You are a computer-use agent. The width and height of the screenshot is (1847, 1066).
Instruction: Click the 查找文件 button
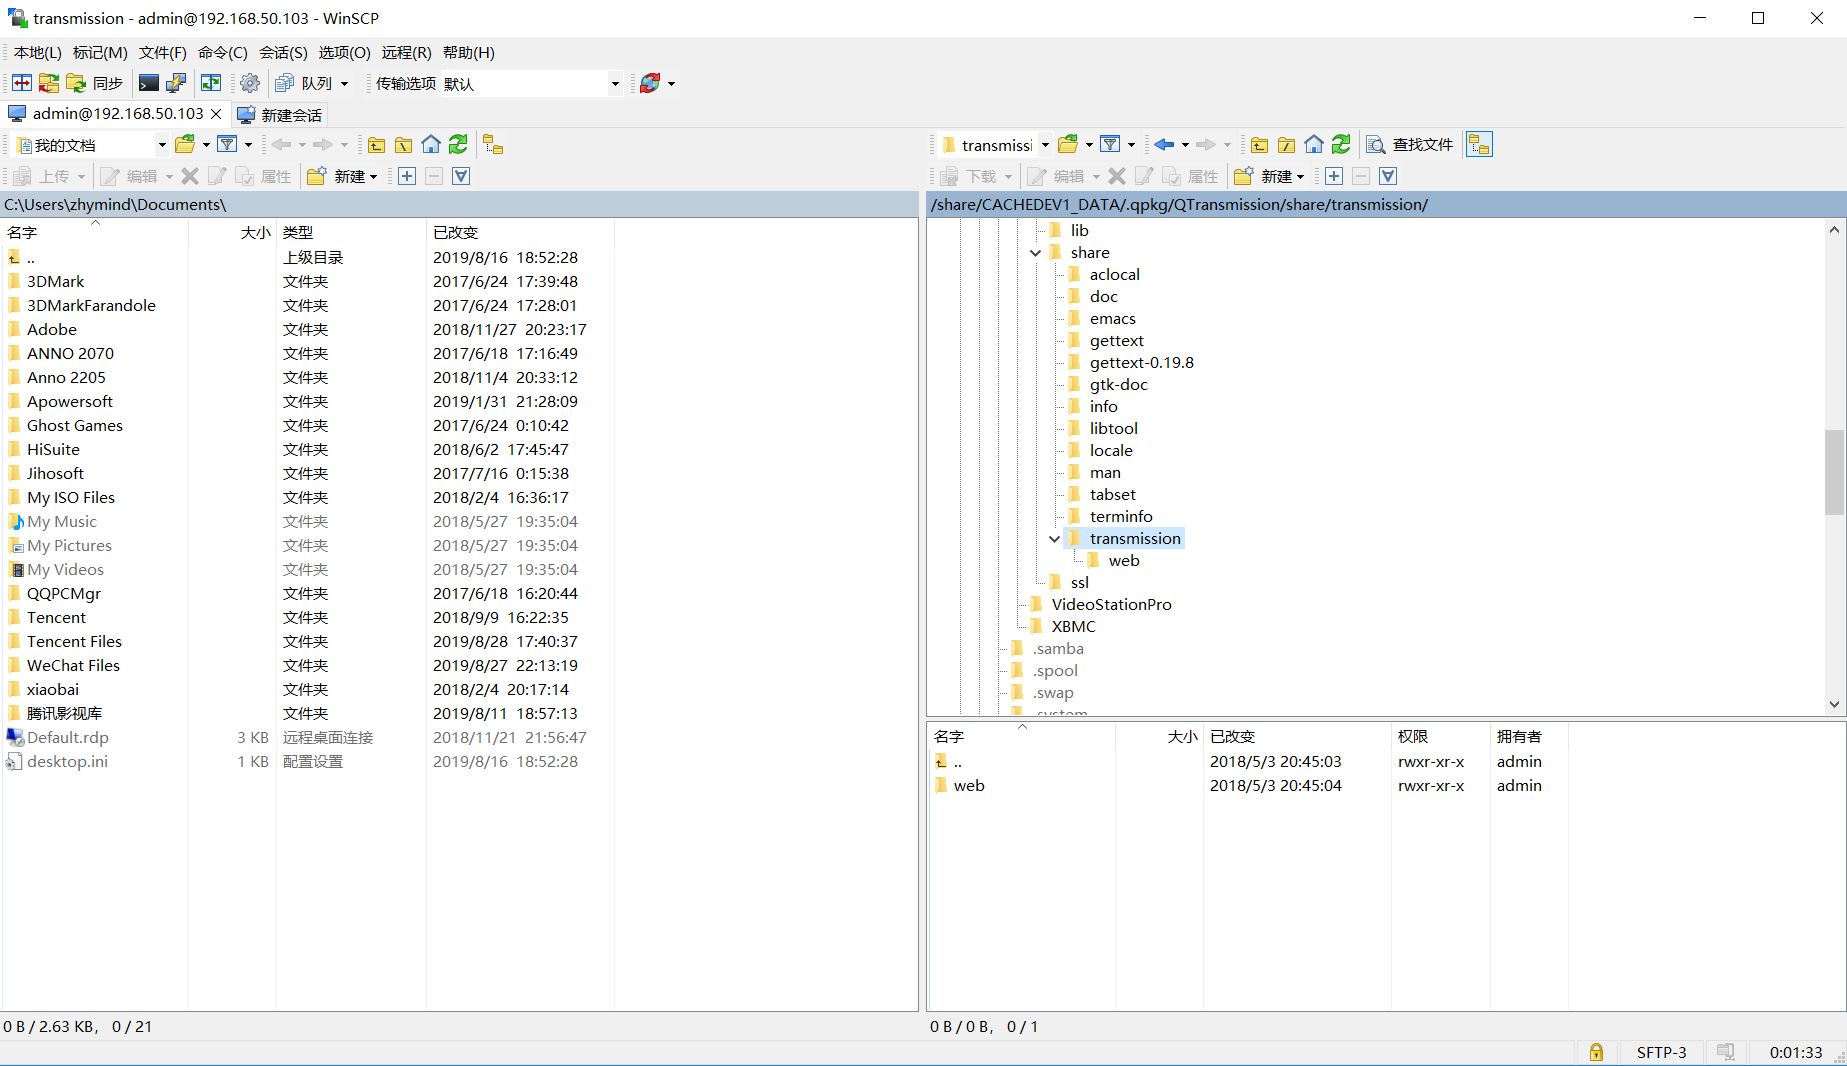click(x=1410, y=145)
